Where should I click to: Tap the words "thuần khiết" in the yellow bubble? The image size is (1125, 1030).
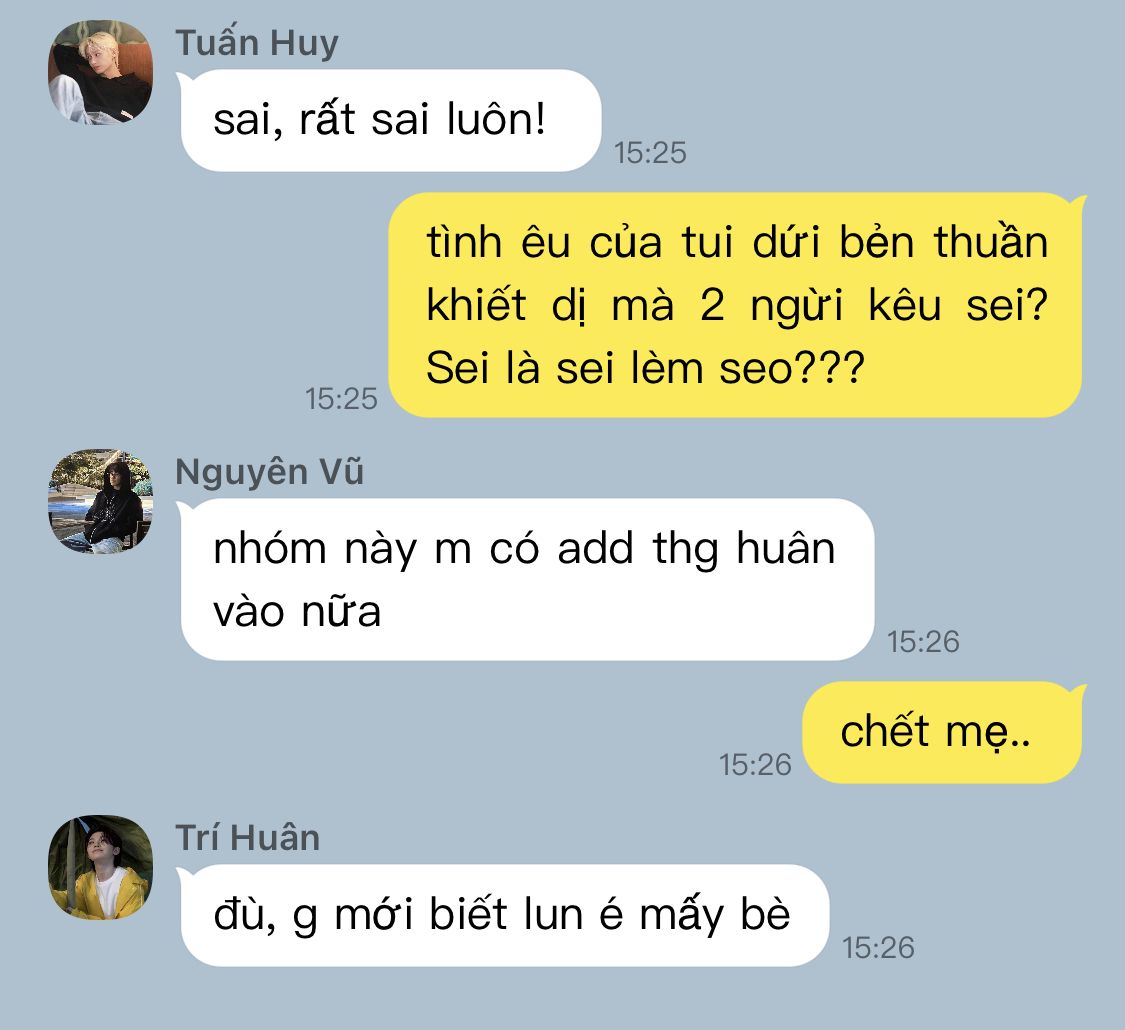tap(737, 273)
